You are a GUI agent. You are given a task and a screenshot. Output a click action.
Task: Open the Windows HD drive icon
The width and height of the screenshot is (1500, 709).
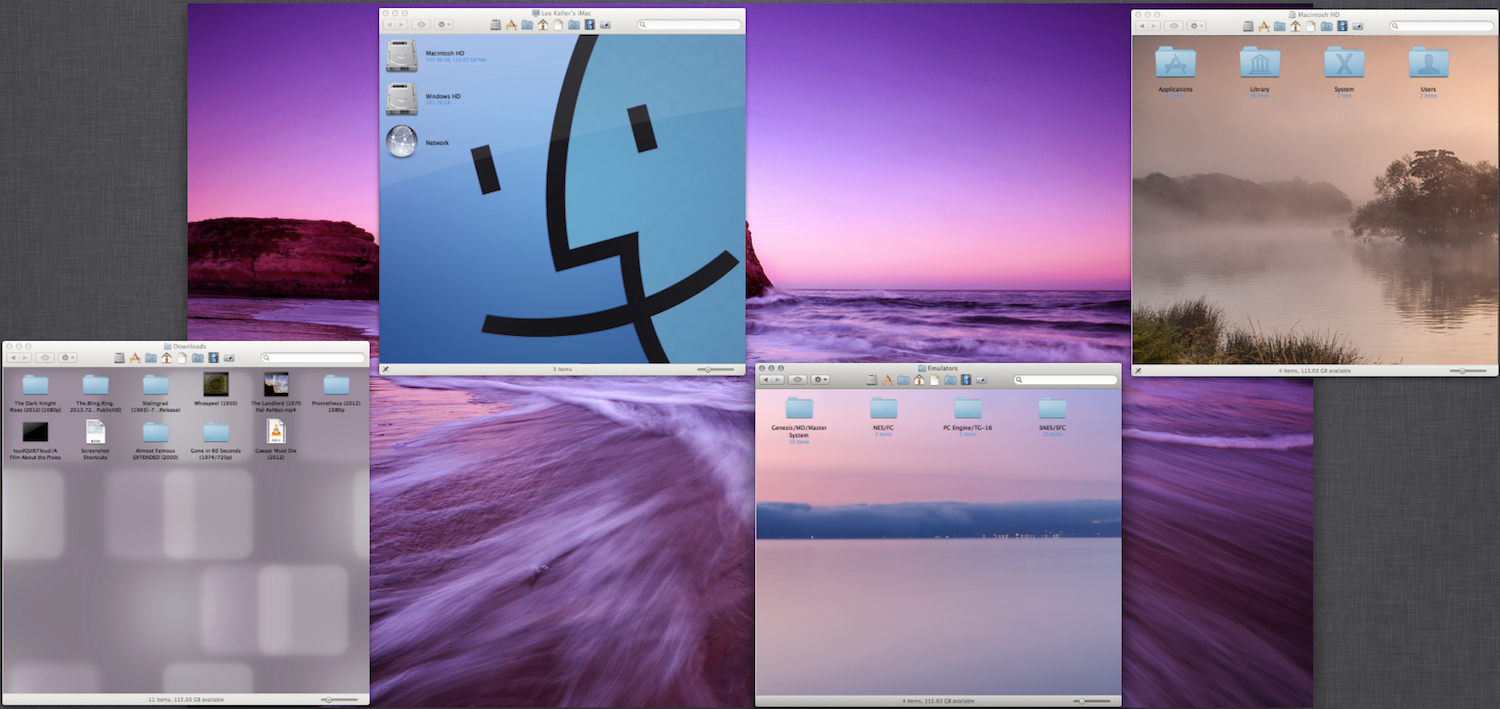pos(403,98)
